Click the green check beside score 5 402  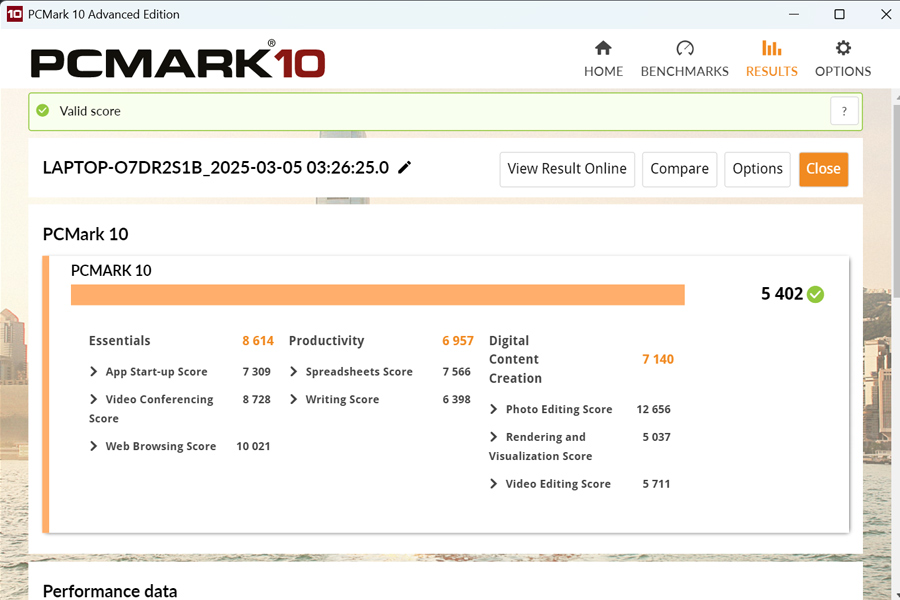coord(815,295)
